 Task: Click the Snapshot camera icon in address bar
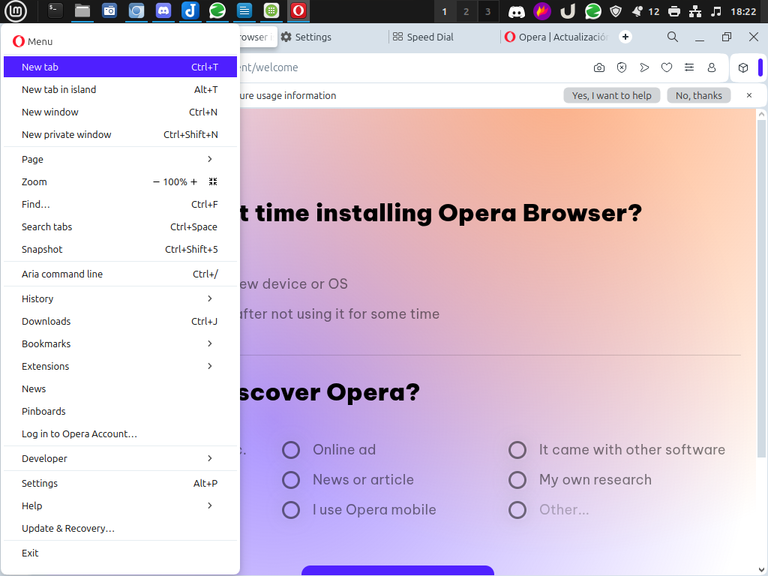pos(599,68)
